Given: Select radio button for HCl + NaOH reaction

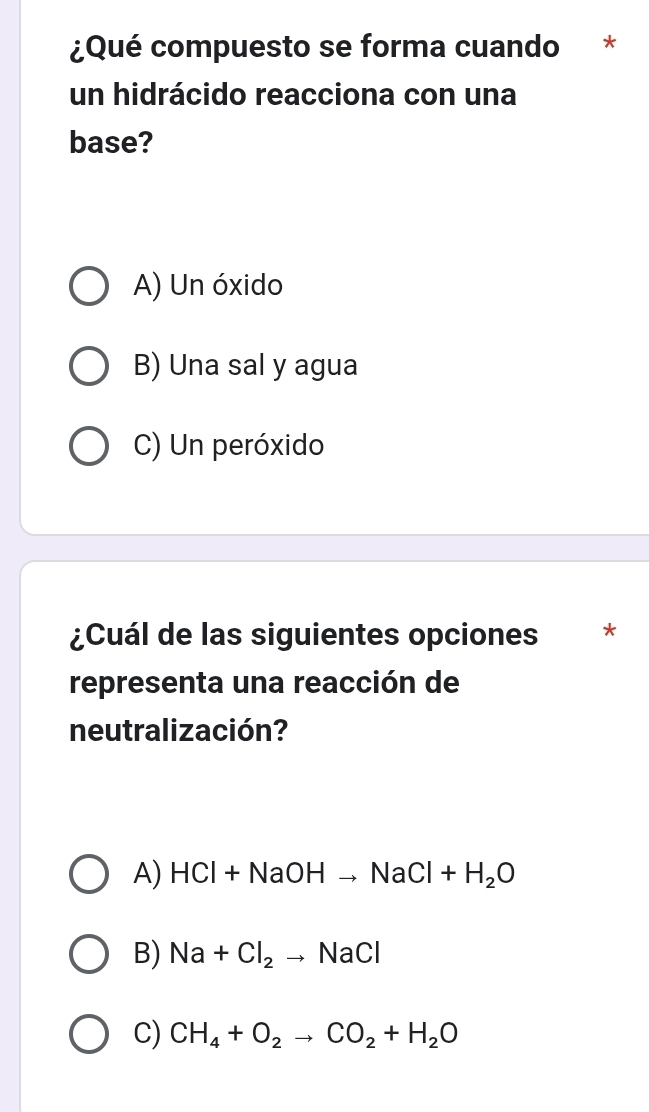Looking at the screenshot, I should coord(88,874).
